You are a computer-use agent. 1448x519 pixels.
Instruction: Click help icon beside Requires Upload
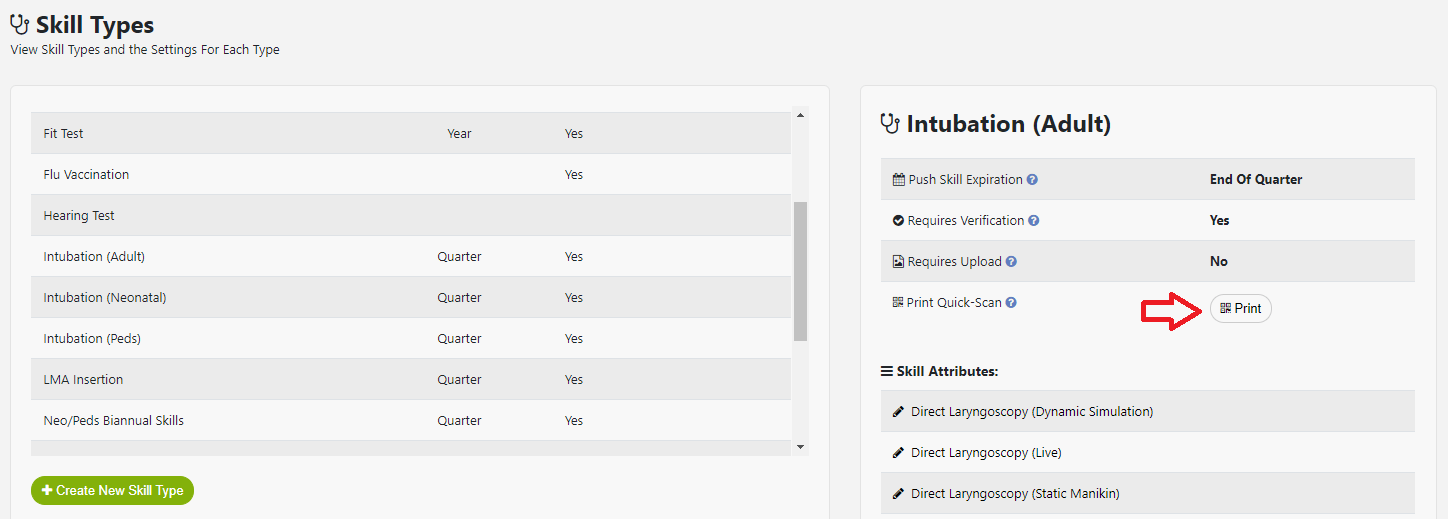pos(1011,262)
